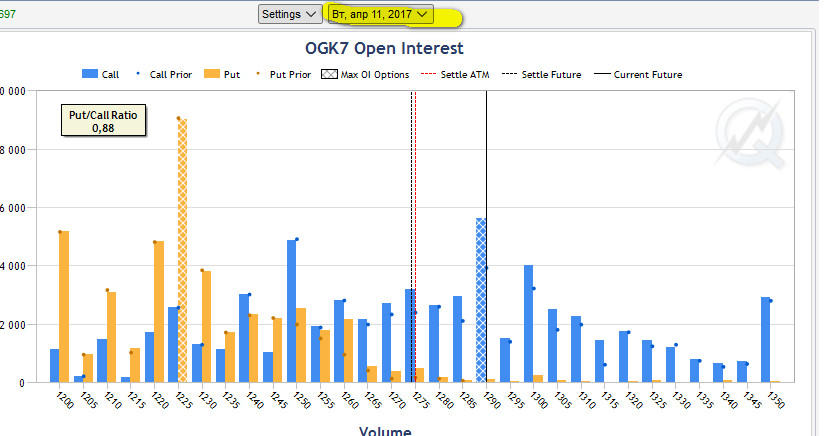Click the Put/Call Ratio 0,88 box
Screen dimensions: 825x436
(x=103, y=121)
